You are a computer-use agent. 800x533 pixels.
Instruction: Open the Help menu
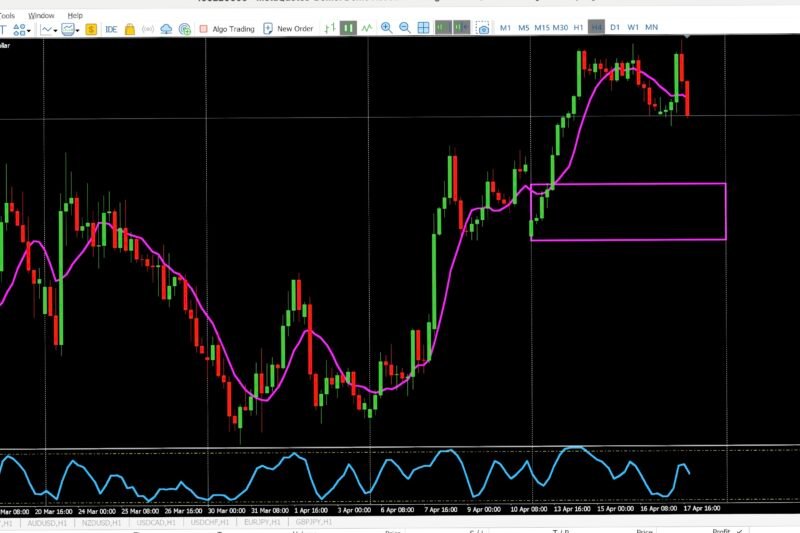[75, 16]
